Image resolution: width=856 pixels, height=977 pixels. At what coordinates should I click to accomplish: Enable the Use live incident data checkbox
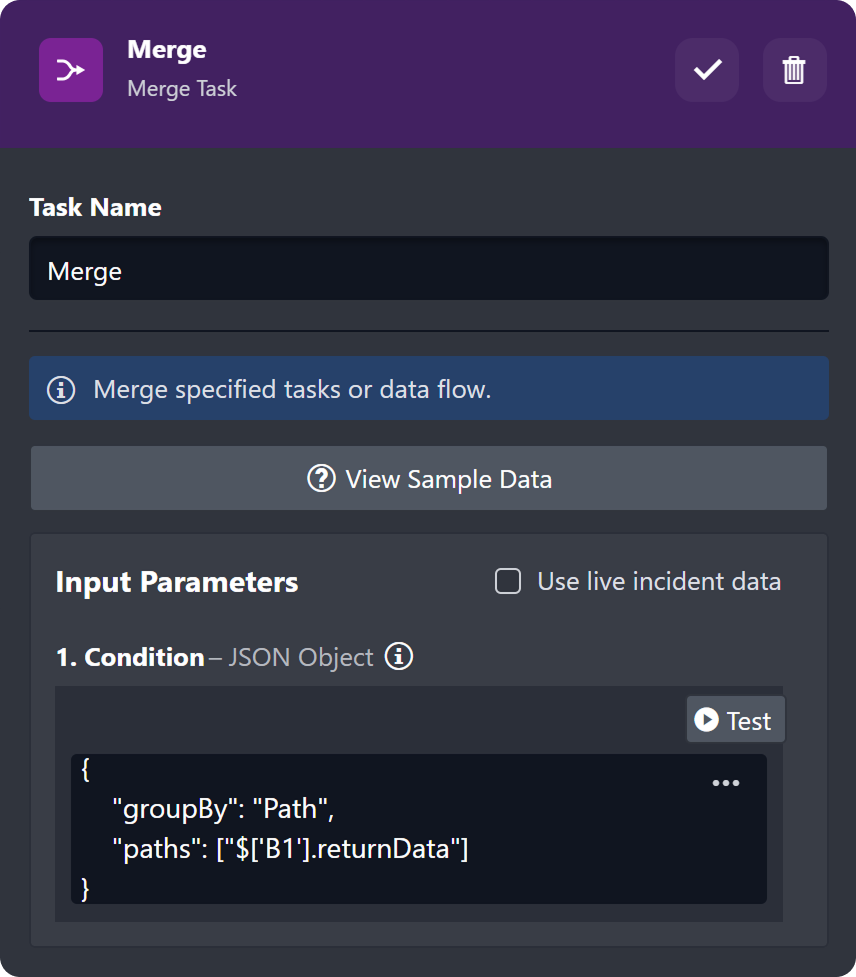(x=508, y=581)
